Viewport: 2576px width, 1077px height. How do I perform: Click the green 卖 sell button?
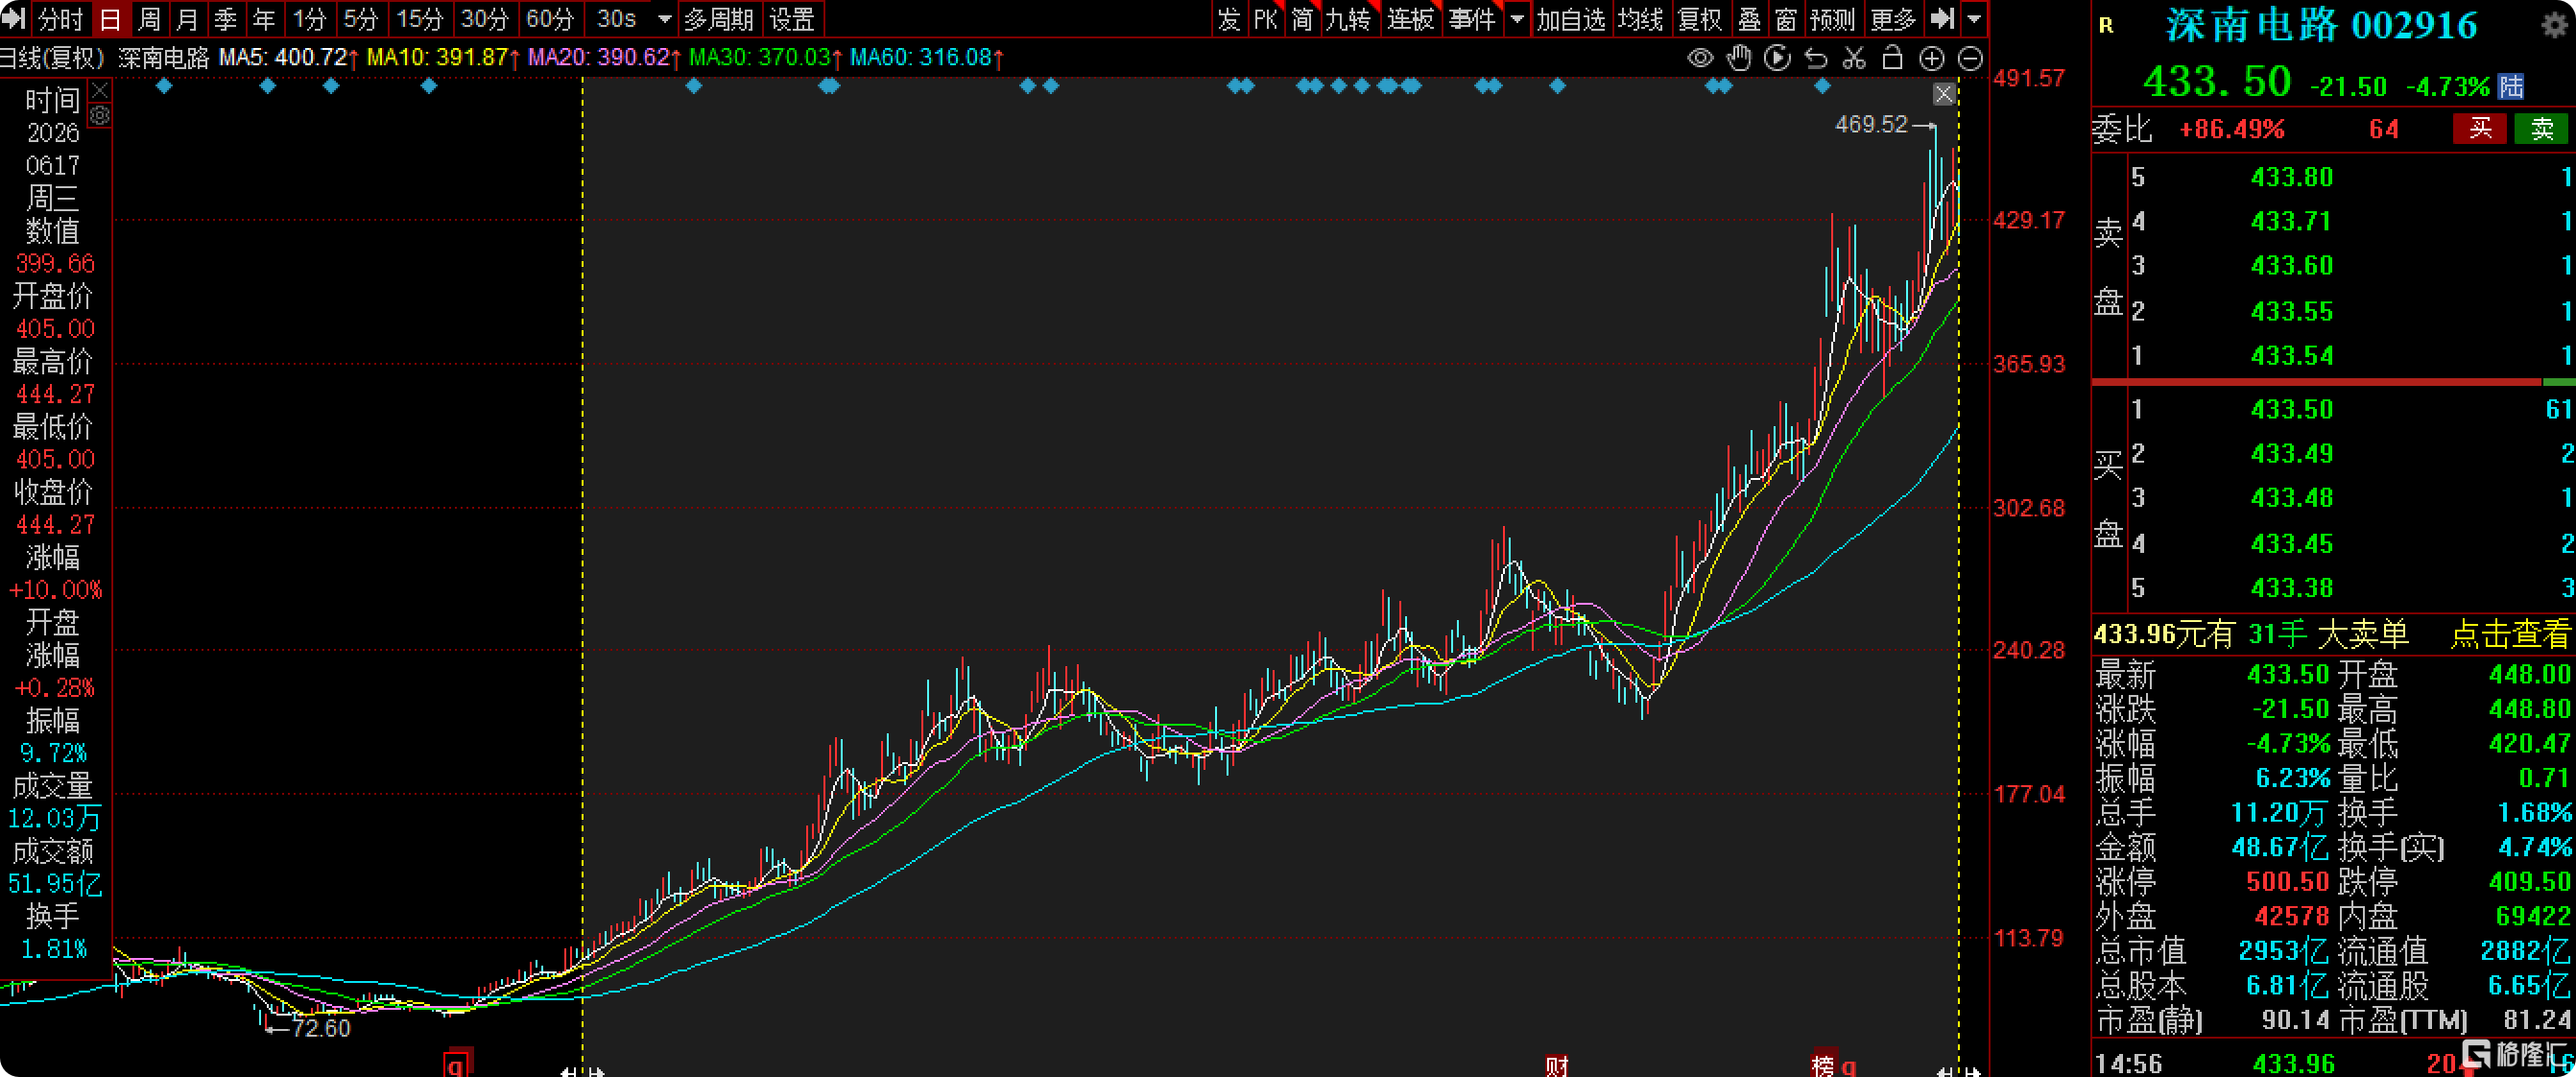2542,128
